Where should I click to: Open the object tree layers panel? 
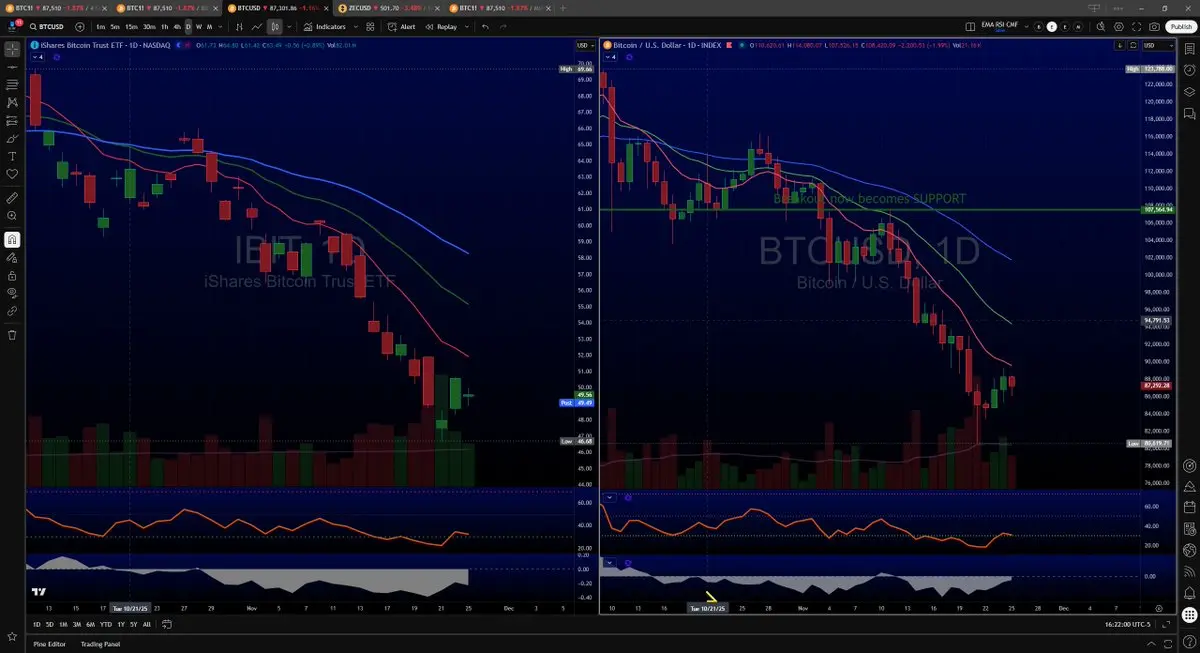(1189, 92)
